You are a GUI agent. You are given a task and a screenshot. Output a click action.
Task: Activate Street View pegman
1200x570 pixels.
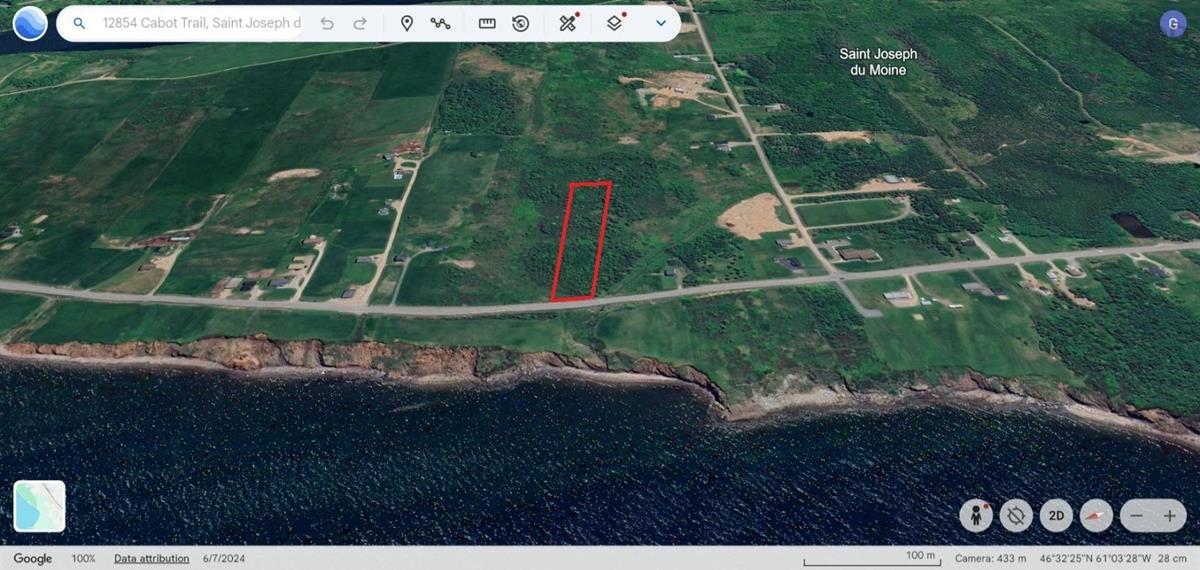tap(975, 516)
